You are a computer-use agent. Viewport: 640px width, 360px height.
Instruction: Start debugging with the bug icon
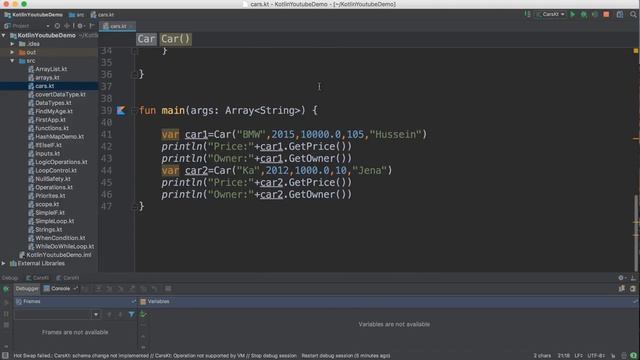pyautogui.click(x=584, y=14)
